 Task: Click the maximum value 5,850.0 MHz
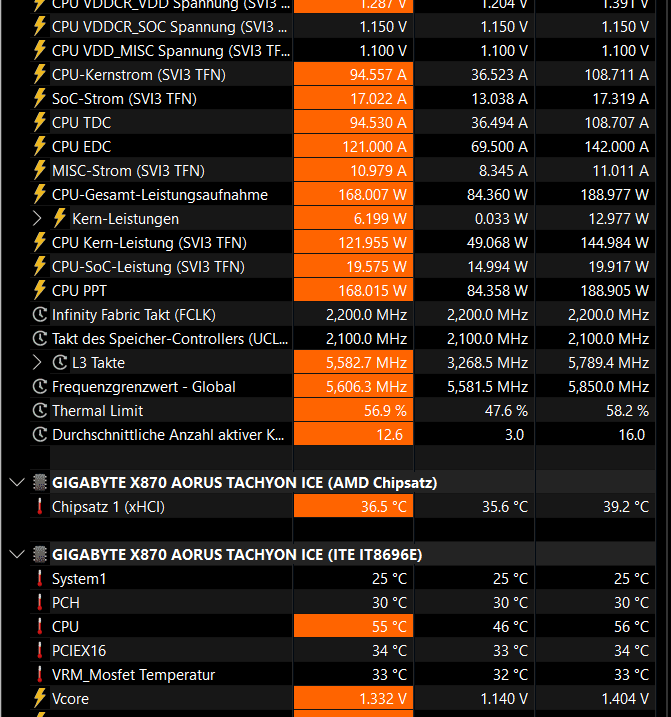click(608, 387)
